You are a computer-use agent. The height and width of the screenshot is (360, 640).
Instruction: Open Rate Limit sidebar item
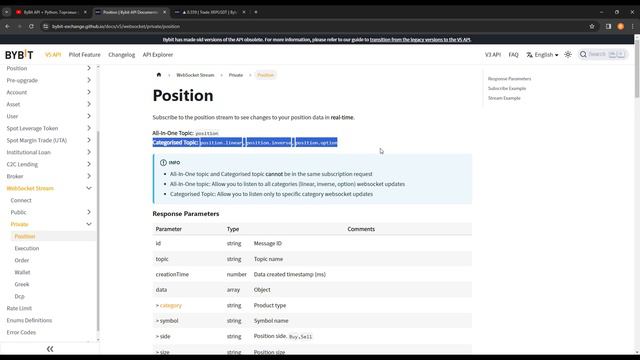pyautogui.click(x=19, y=308)
